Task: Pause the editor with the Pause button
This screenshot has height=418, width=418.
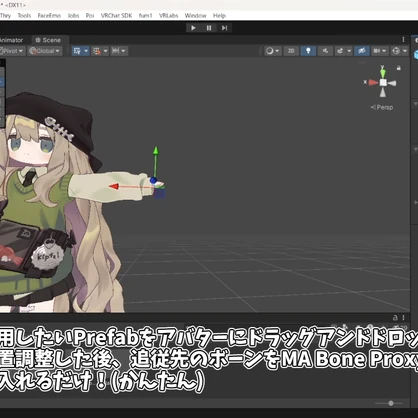Action: tap(209, 28)
